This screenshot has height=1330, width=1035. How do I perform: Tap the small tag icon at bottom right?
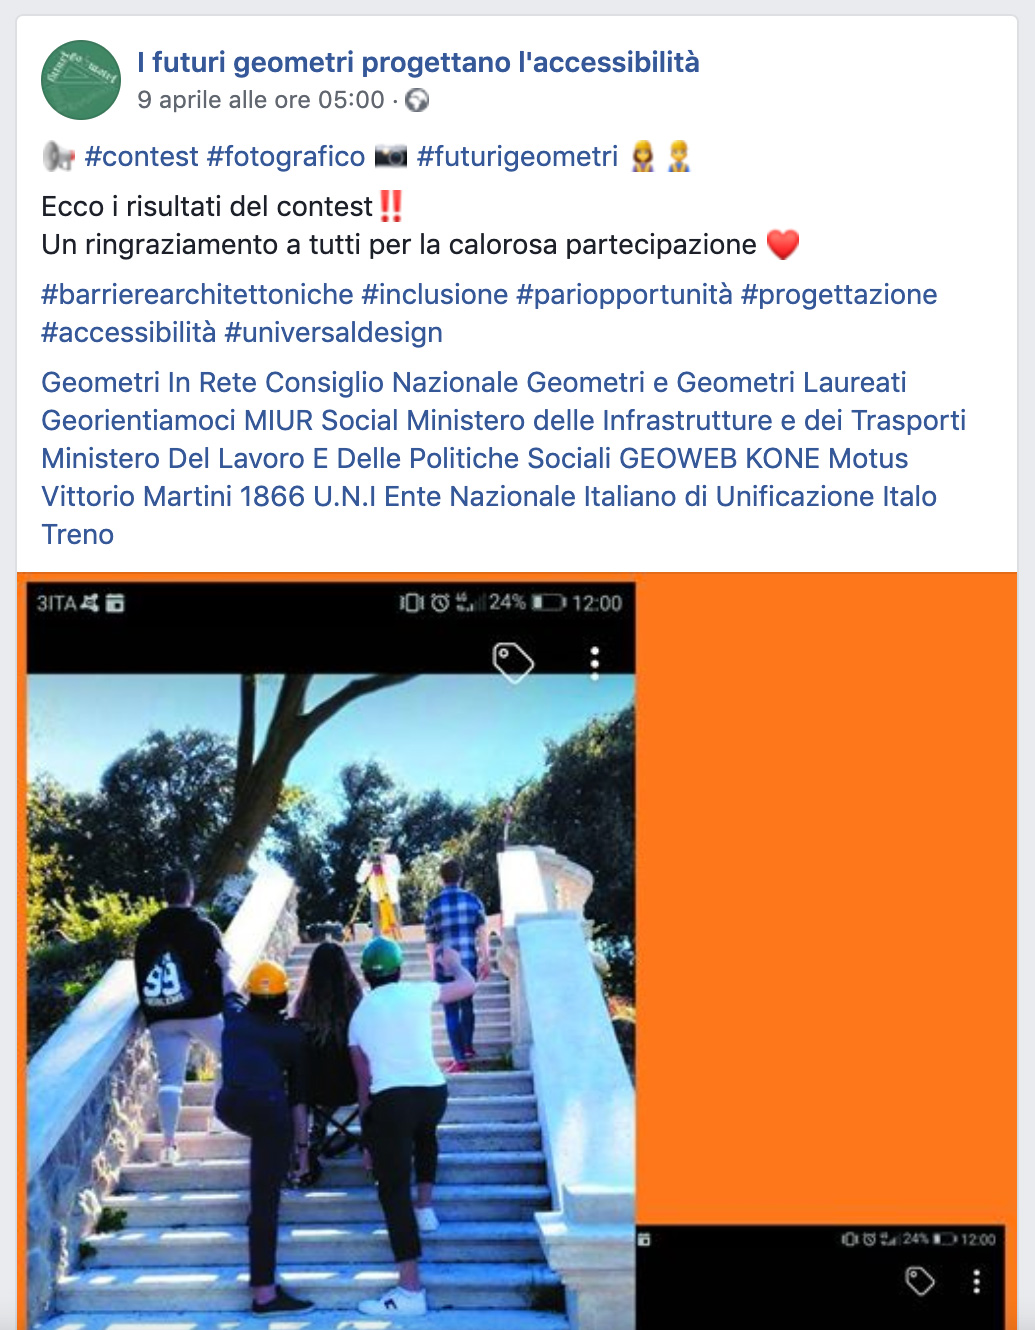tap(920, 1281)
